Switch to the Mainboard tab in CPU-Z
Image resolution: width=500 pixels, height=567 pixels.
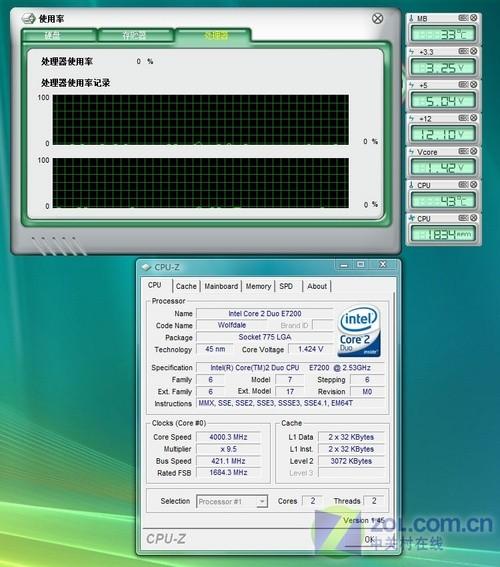pos(221,286)
